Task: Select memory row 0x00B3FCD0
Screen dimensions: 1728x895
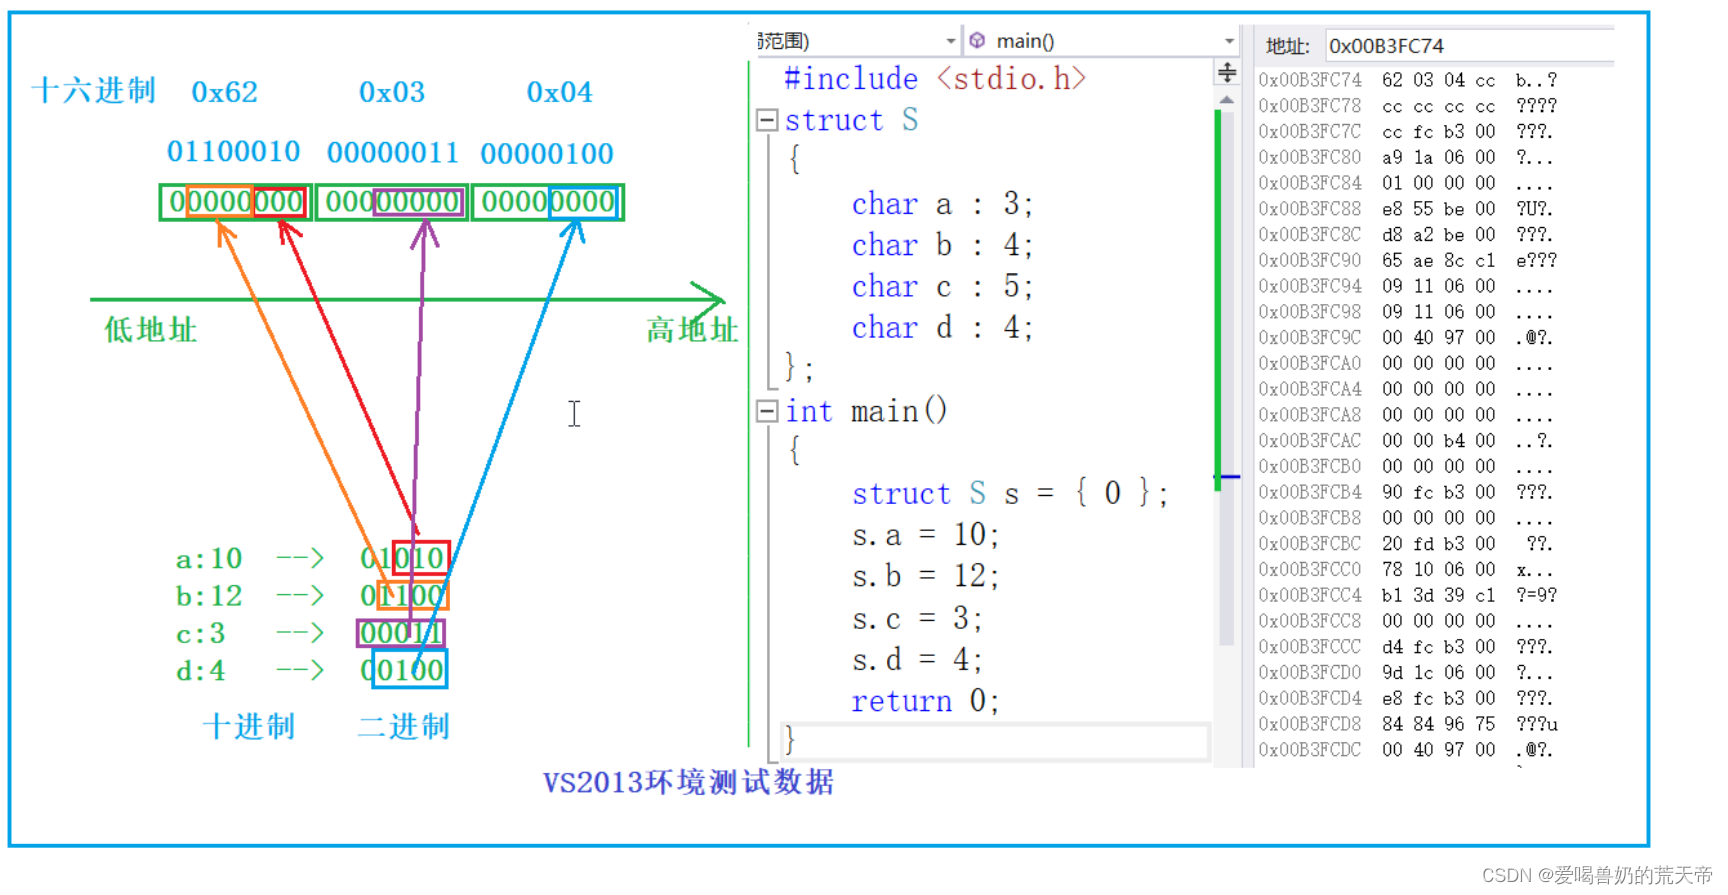Action: (1408, 672)
